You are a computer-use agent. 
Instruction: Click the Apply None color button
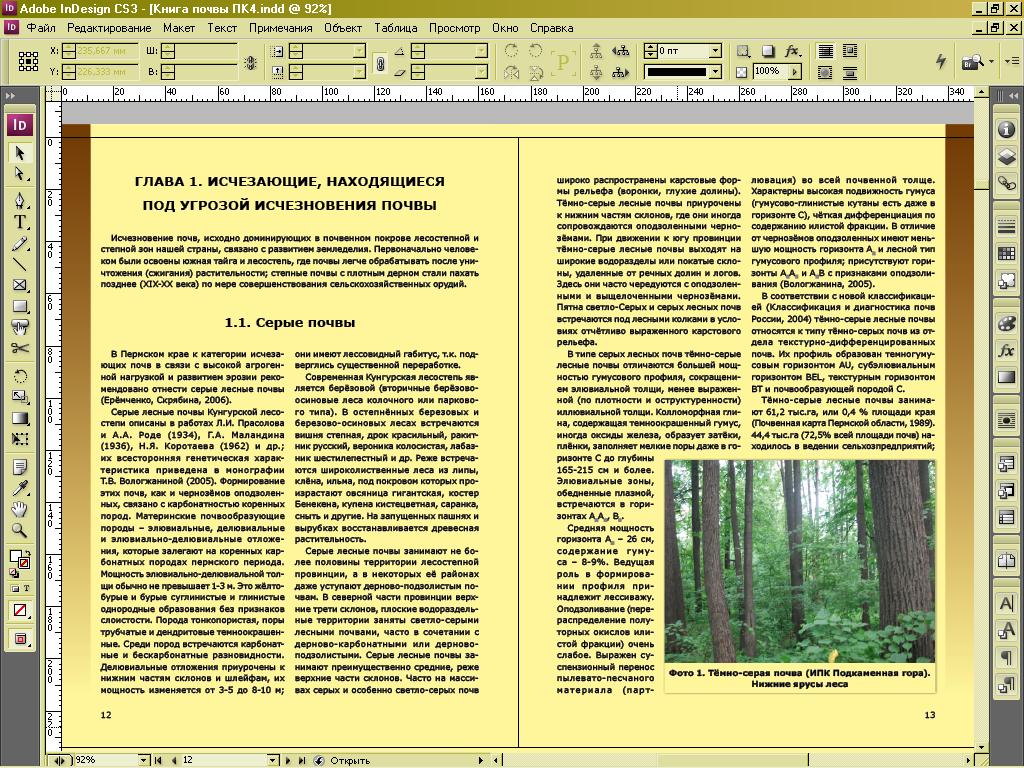coord(20,610)
